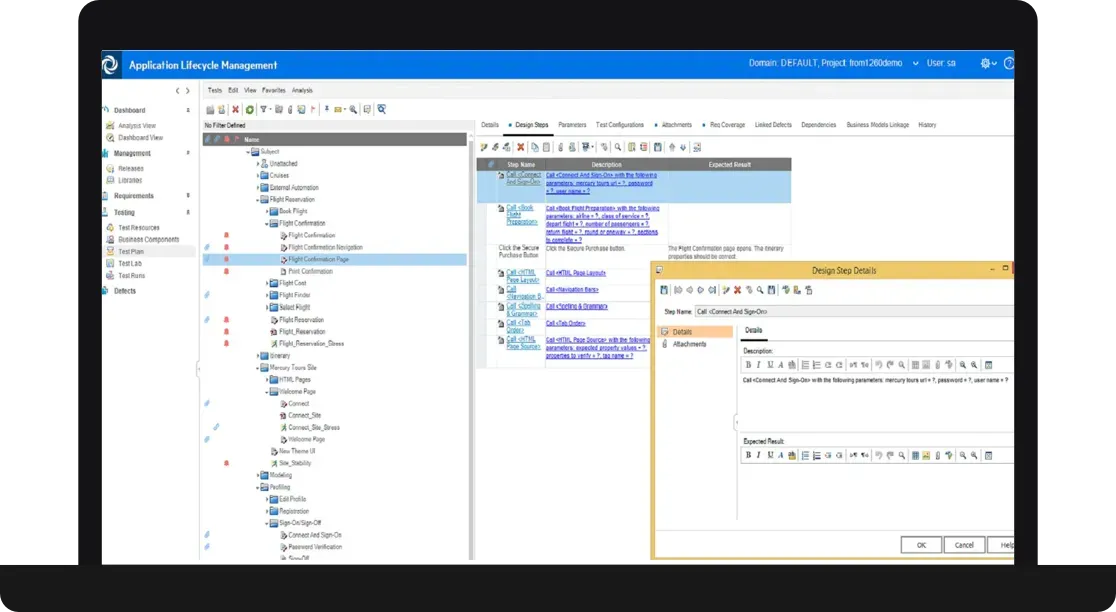The height and width of the screenshot is (612, 1116).
Task: Apply italic in the Description editor toolbar
Action: pyautogui.click(x=759, y=365)
